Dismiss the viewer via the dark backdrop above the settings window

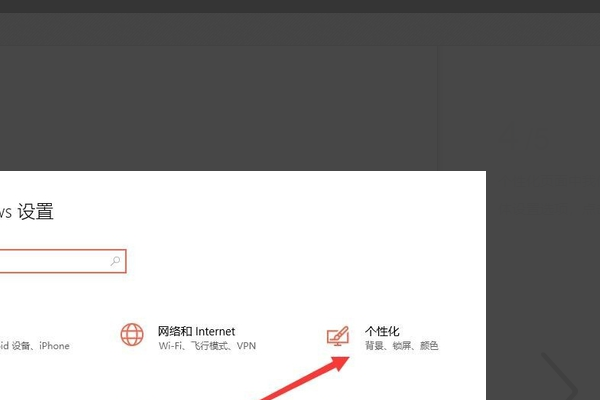click(x=218, y=108)
